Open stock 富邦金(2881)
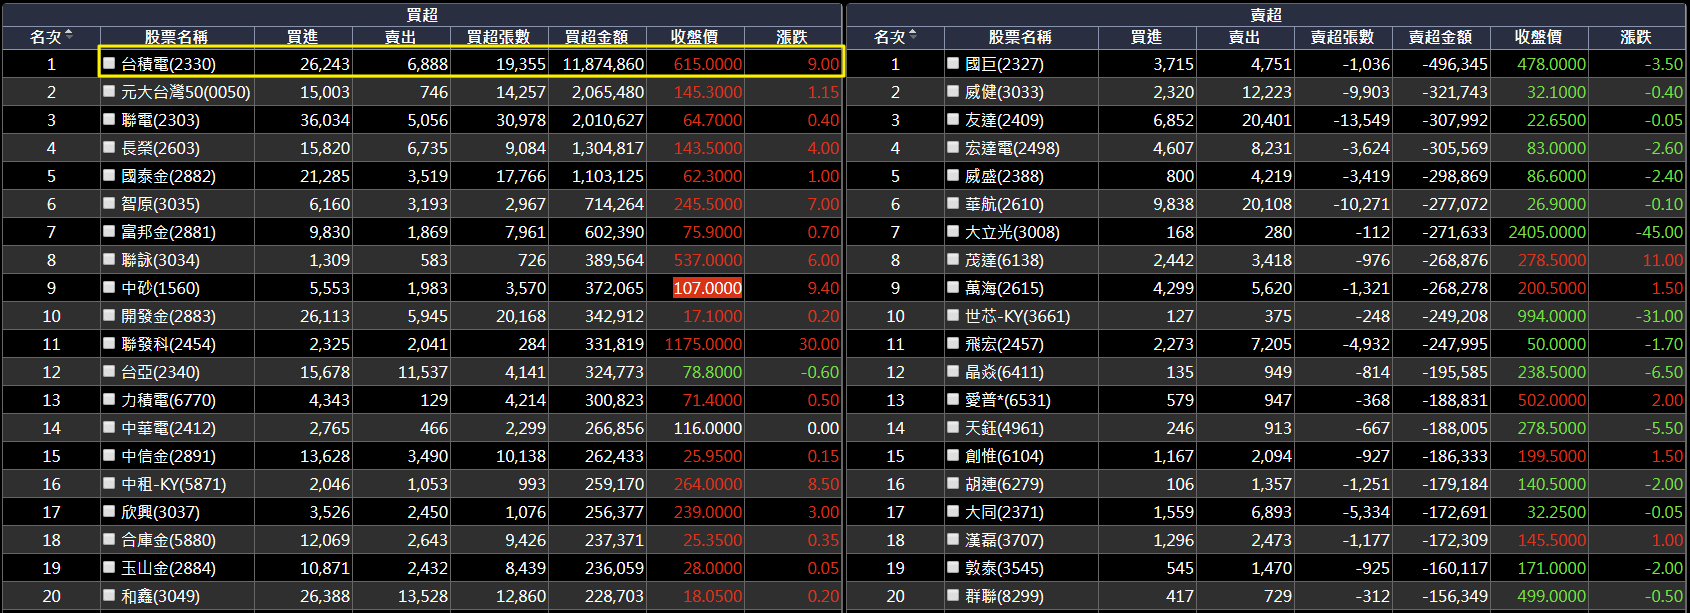Screen dimensions: 1690x613 point(168,232)
